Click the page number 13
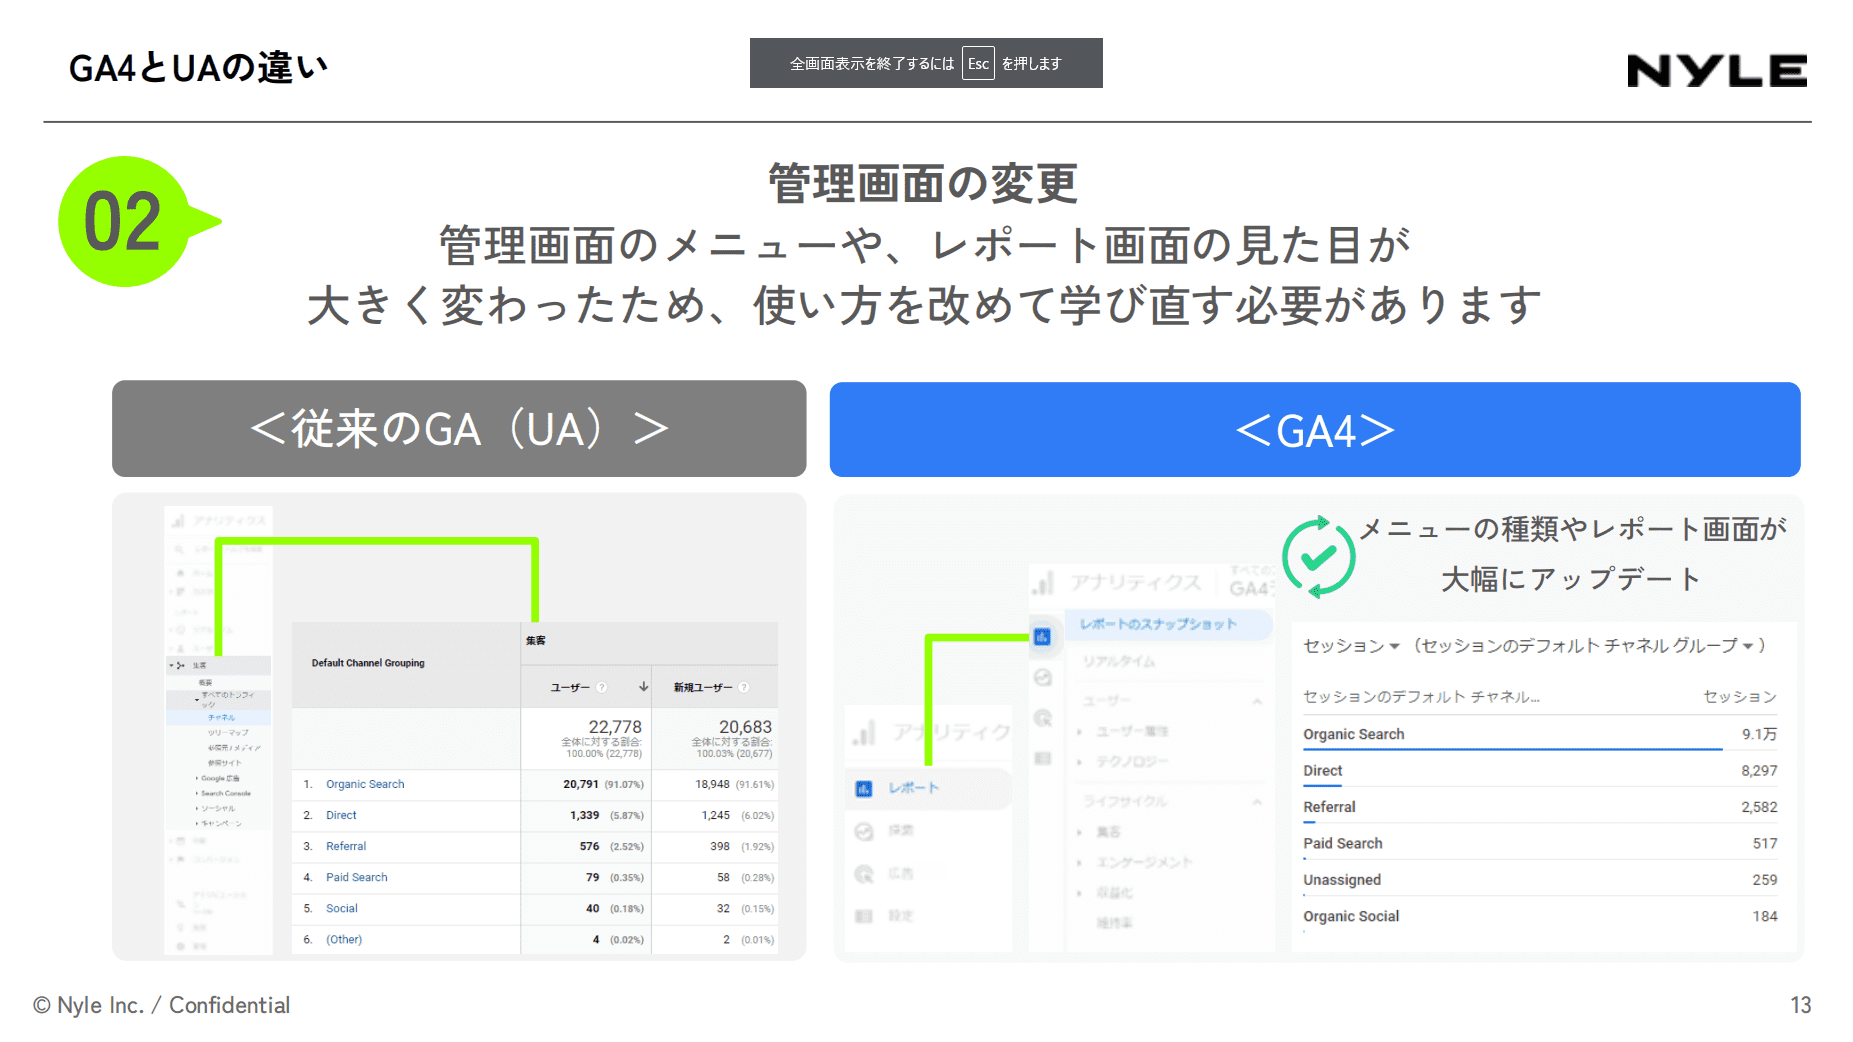 [1800, 1005]
